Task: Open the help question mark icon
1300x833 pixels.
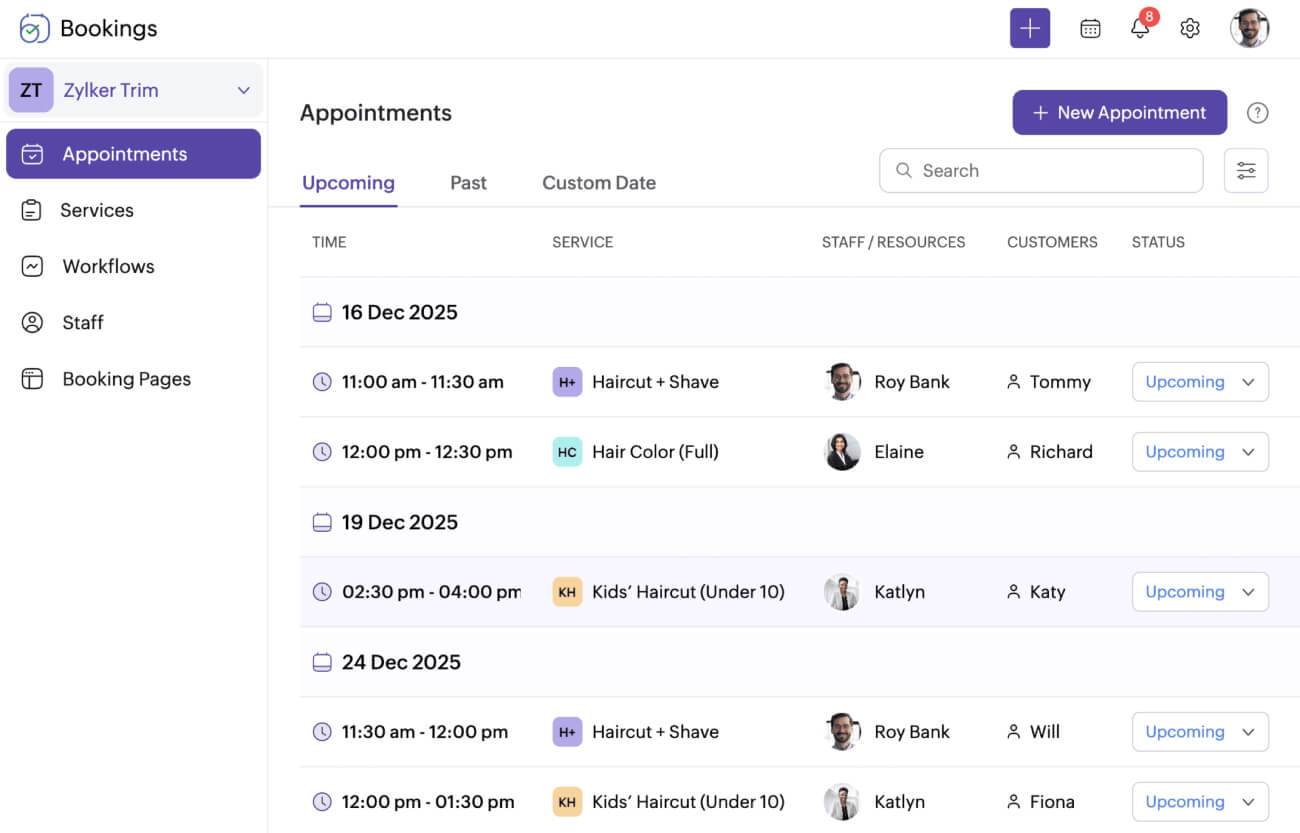Action: 1257,112
